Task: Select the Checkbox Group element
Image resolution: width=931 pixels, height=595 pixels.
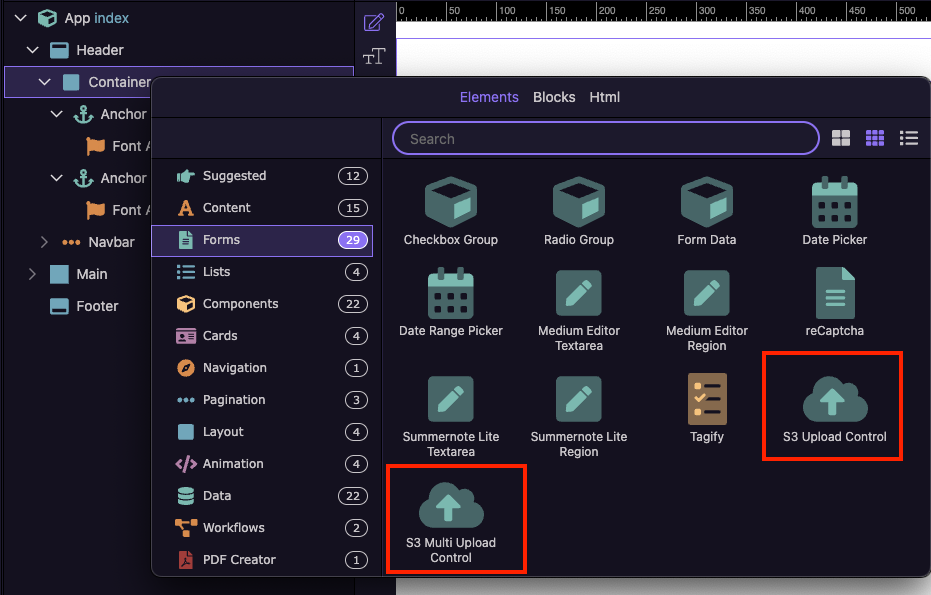Action: [x=451, y=212]
